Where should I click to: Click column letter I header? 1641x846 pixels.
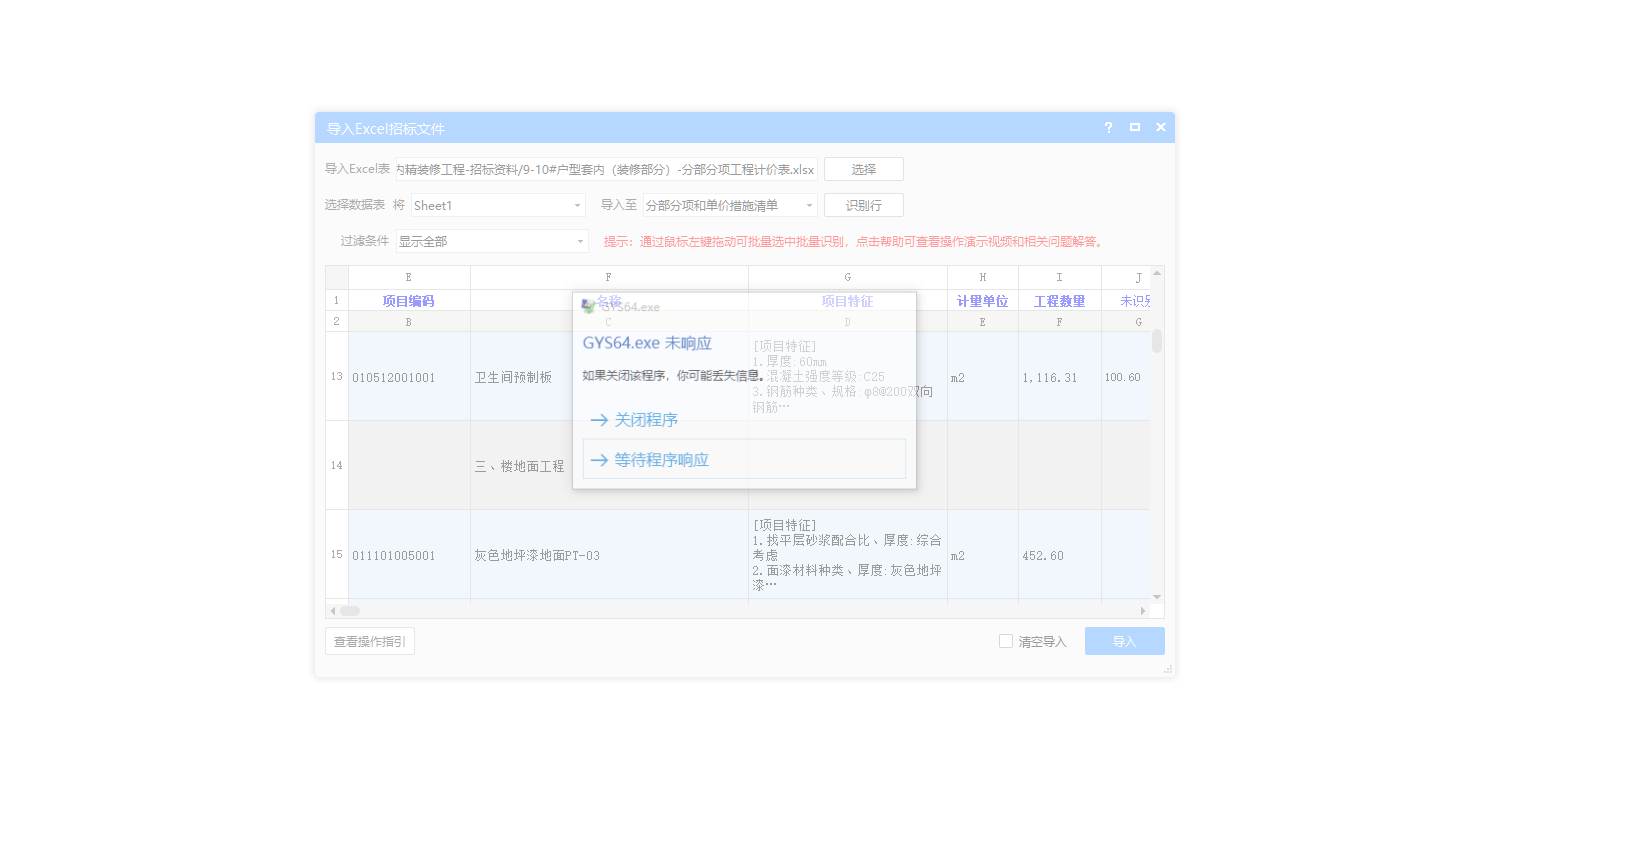1060,277
